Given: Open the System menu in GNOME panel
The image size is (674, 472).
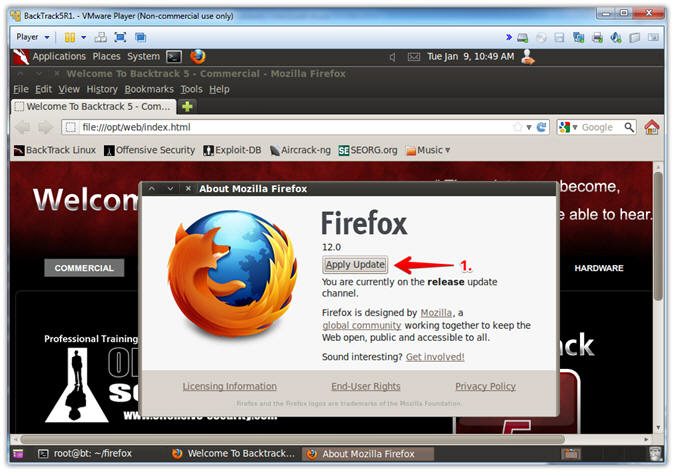Looking at the screenshot, I should point(143,57).
